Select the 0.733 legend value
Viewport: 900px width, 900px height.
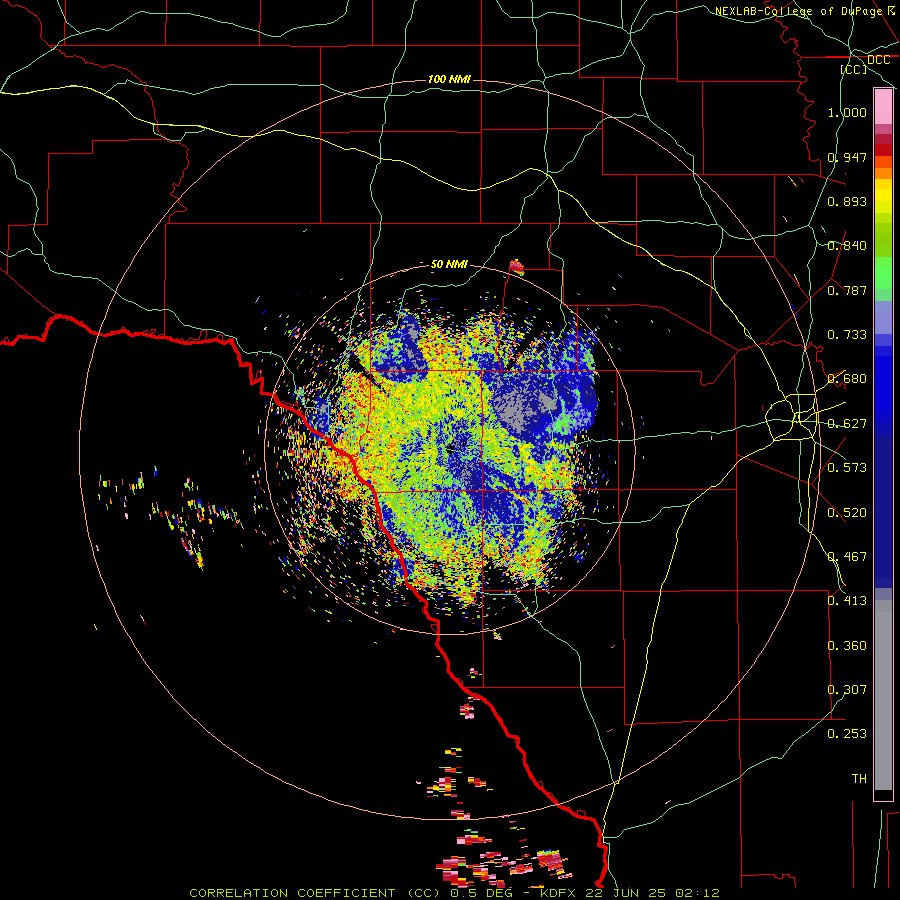(847, 335)
